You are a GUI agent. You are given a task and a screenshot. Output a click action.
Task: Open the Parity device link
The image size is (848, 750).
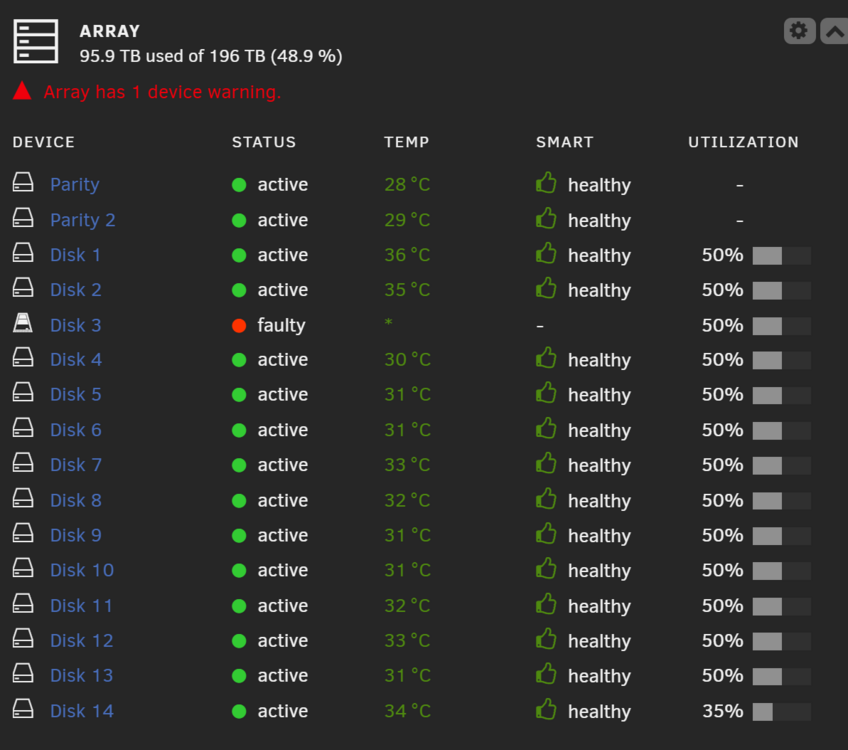(x=75, y=185)
